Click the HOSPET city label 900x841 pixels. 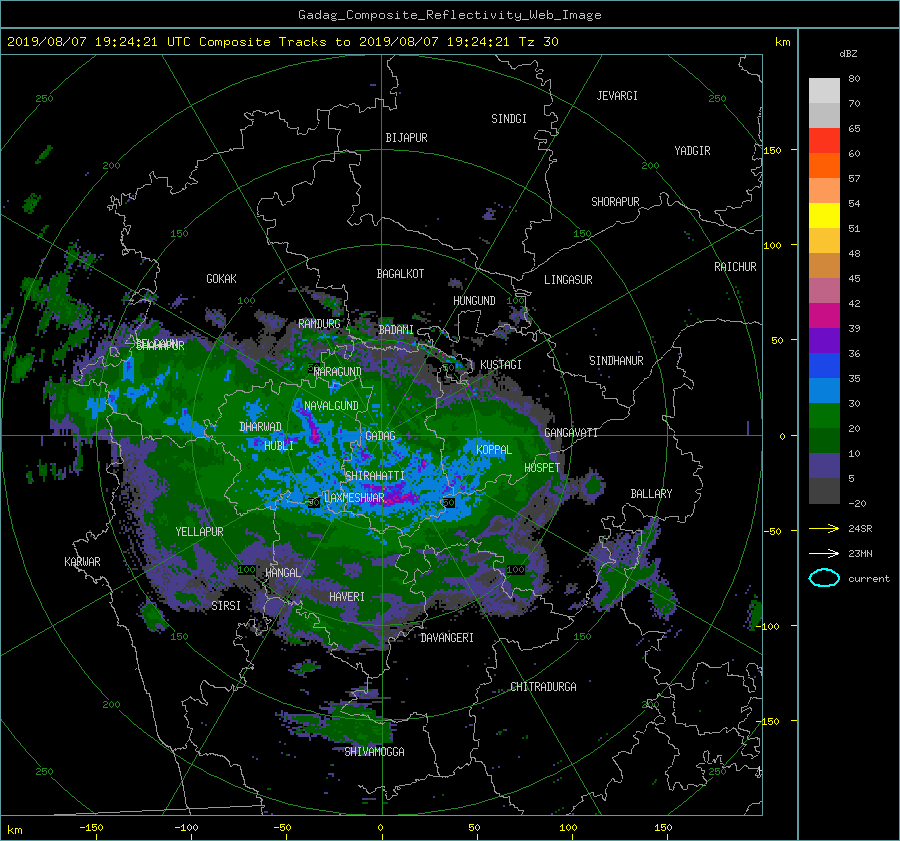[542, 468]
